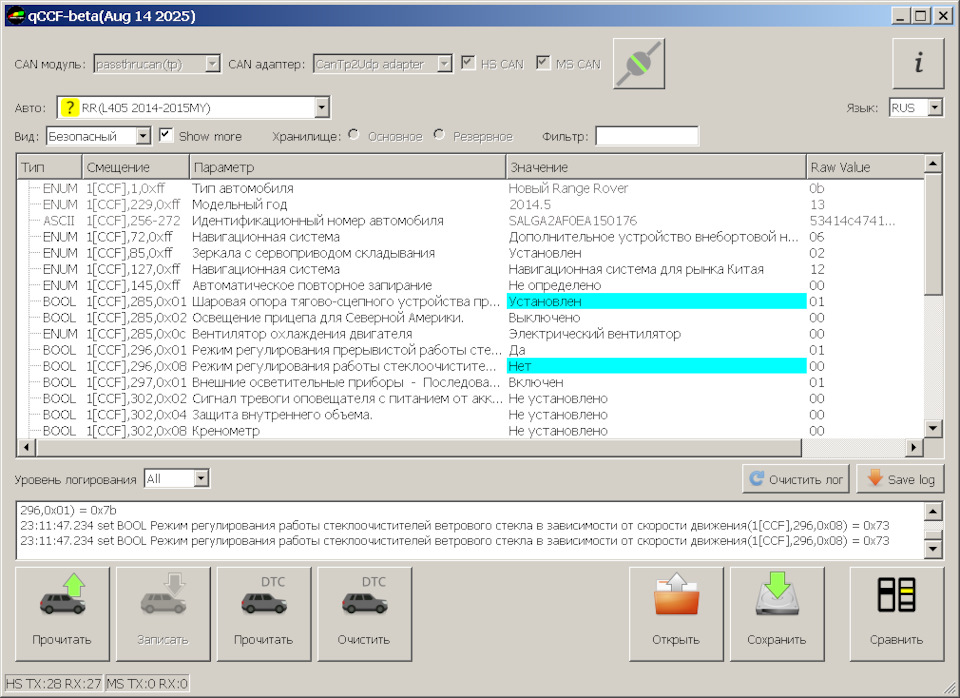Click the HS TX:28 RX:27 status indicator
Image resolution: width=960 pixels, height=698 pixels.
[54, 683]
